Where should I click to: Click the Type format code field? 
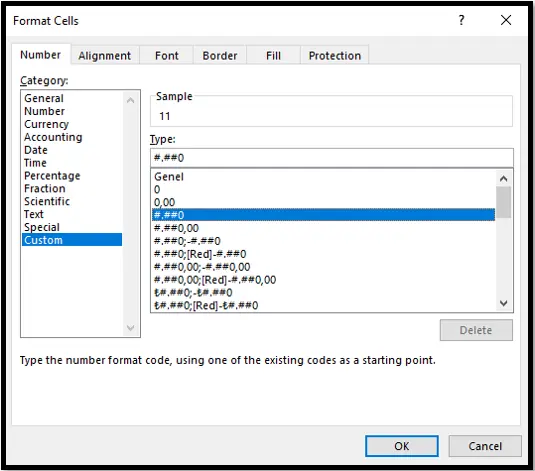(332, 158)
